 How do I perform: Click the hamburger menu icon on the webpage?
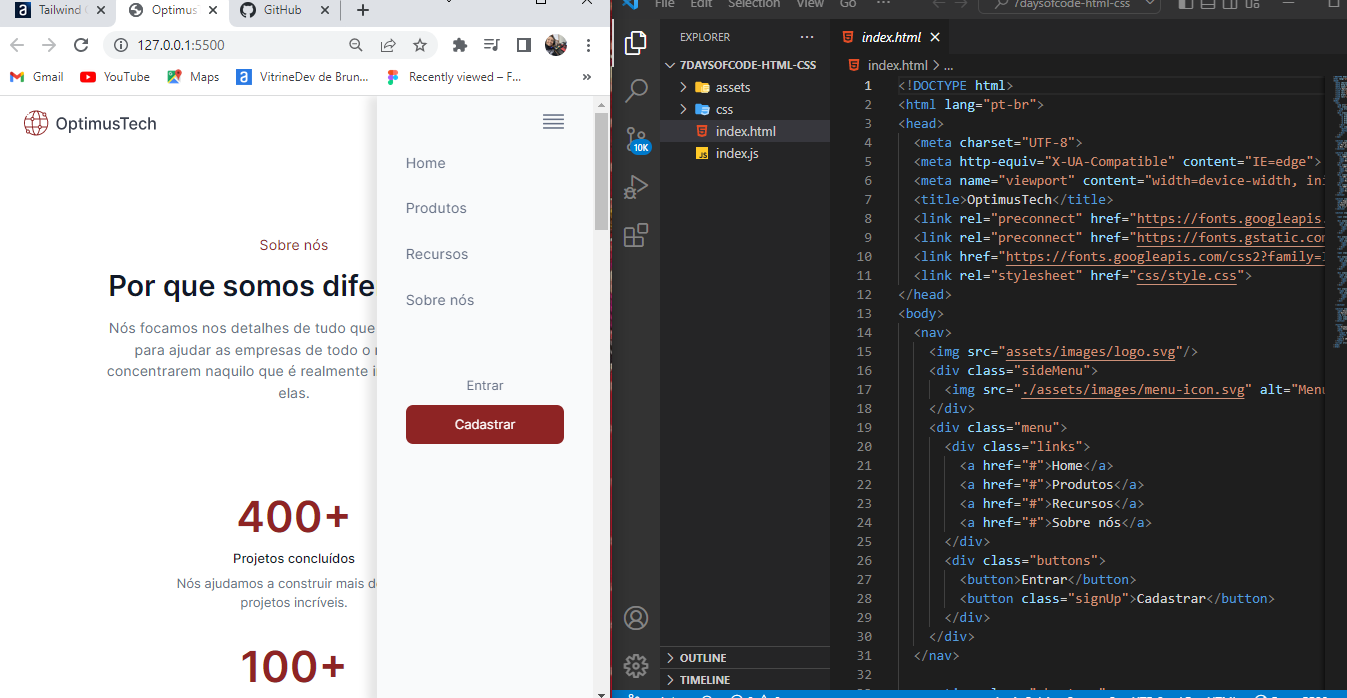click(x=553, y=121)
